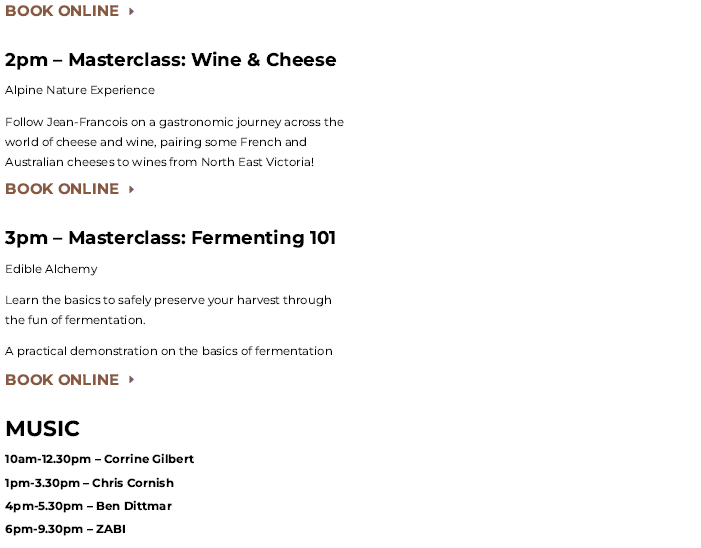Select the 4pm-5.30pm Ben Dittmar music slot
The width and height of the screenshot is (701, 548).
pos(89,506)
